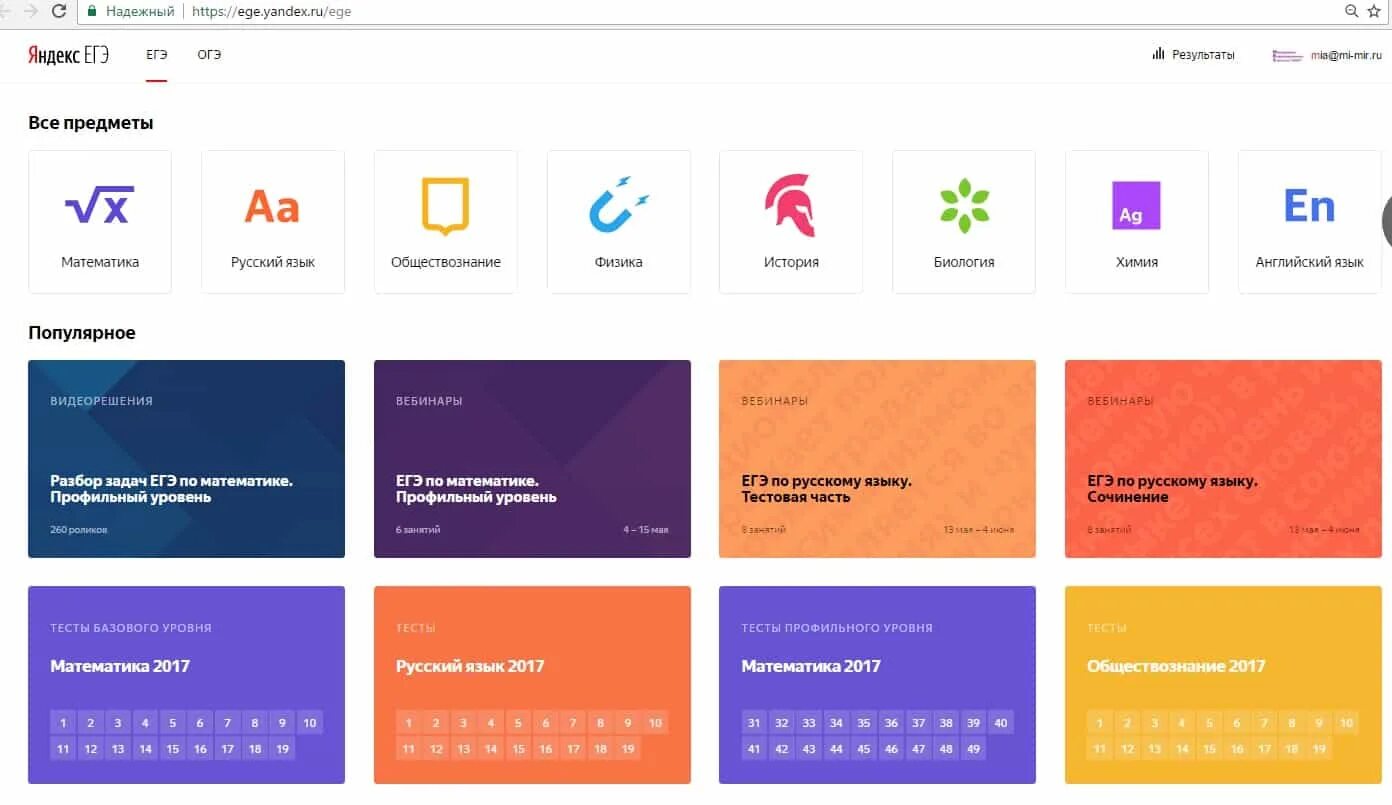Open the Биология green flower icon

pyautogui.click(x=964, y=205)
